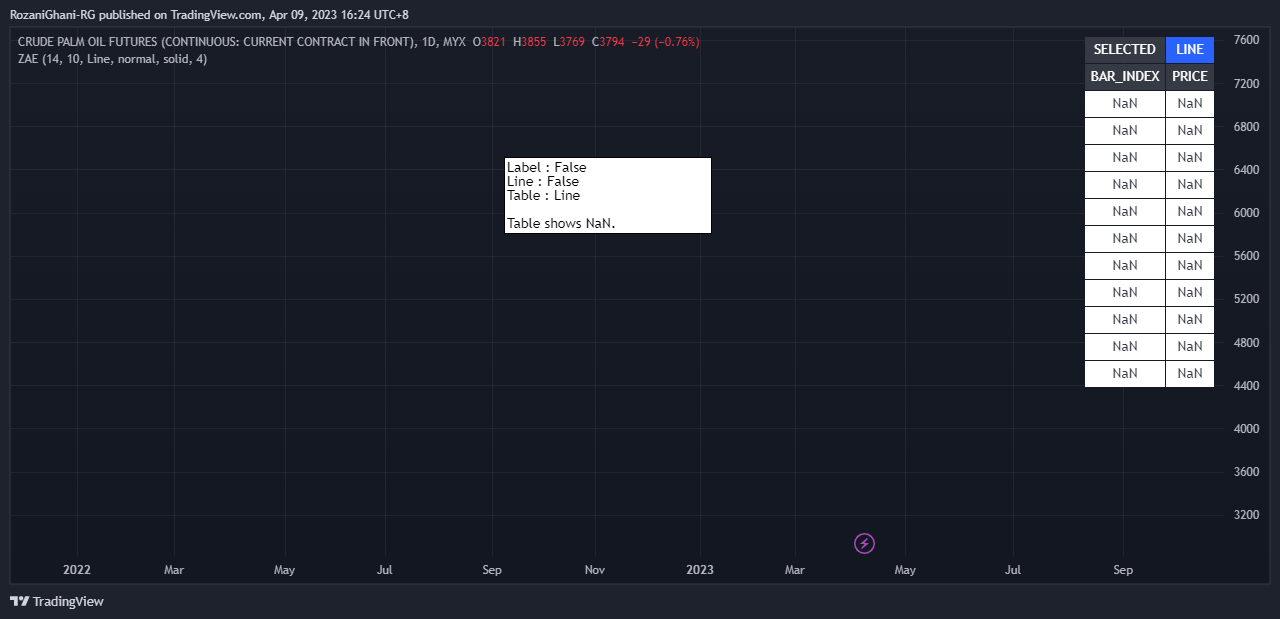Click the 3600 price axis label
The image size is (1280, 619).
click(x=1247, y=471)
